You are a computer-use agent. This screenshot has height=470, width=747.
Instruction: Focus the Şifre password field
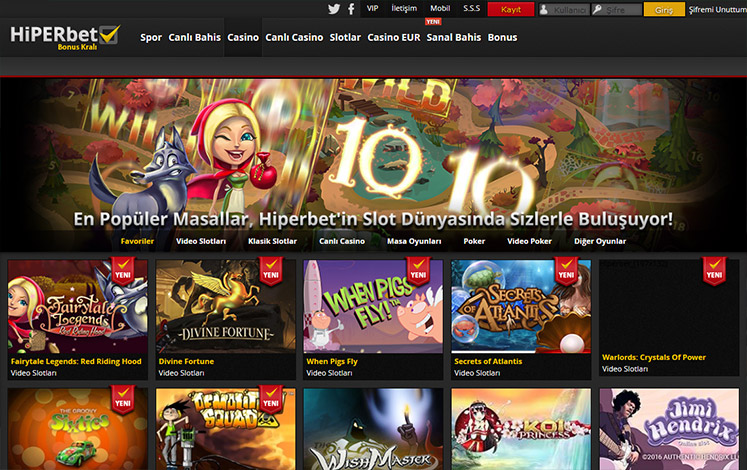617,10
